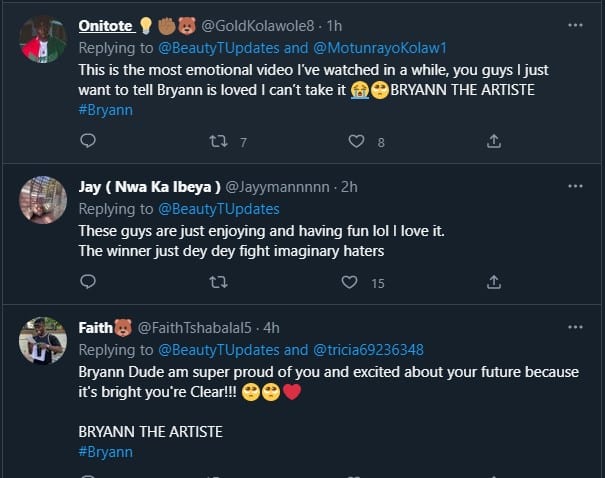This screenshot has width=605, height=478.
Task: Open @BeautyTUpdates link in Jay's reply
Action: [x=218, y=209]
